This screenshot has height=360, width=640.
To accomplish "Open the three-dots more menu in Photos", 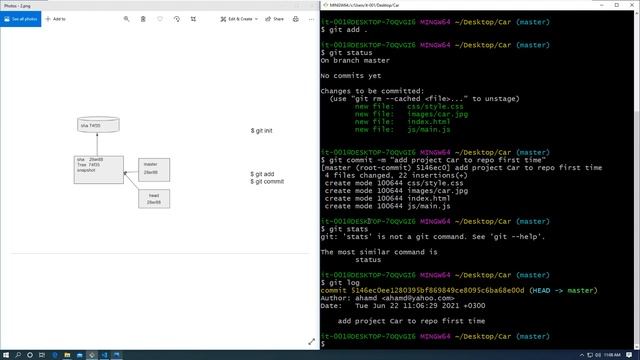I will click(x=311, y=19).
